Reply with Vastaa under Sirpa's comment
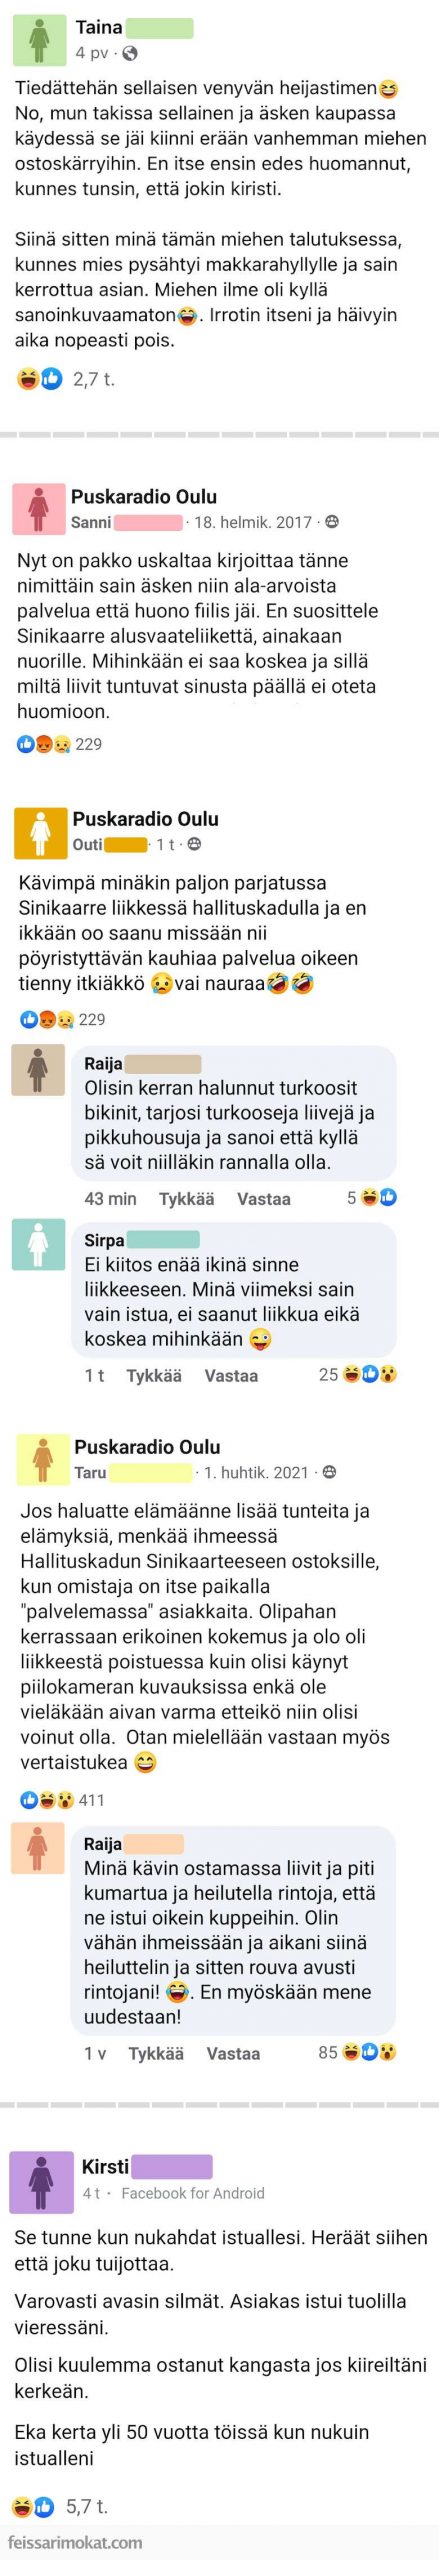Image resolution: width=439 pixels, height=2560 pixels. click(x=231, y=1375)
